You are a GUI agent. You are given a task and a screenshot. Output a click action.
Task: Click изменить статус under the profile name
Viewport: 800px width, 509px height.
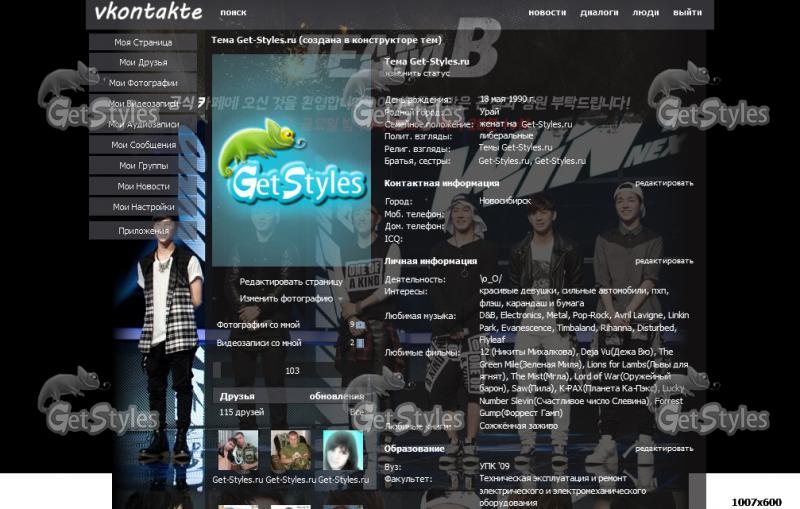pos(417,73)
